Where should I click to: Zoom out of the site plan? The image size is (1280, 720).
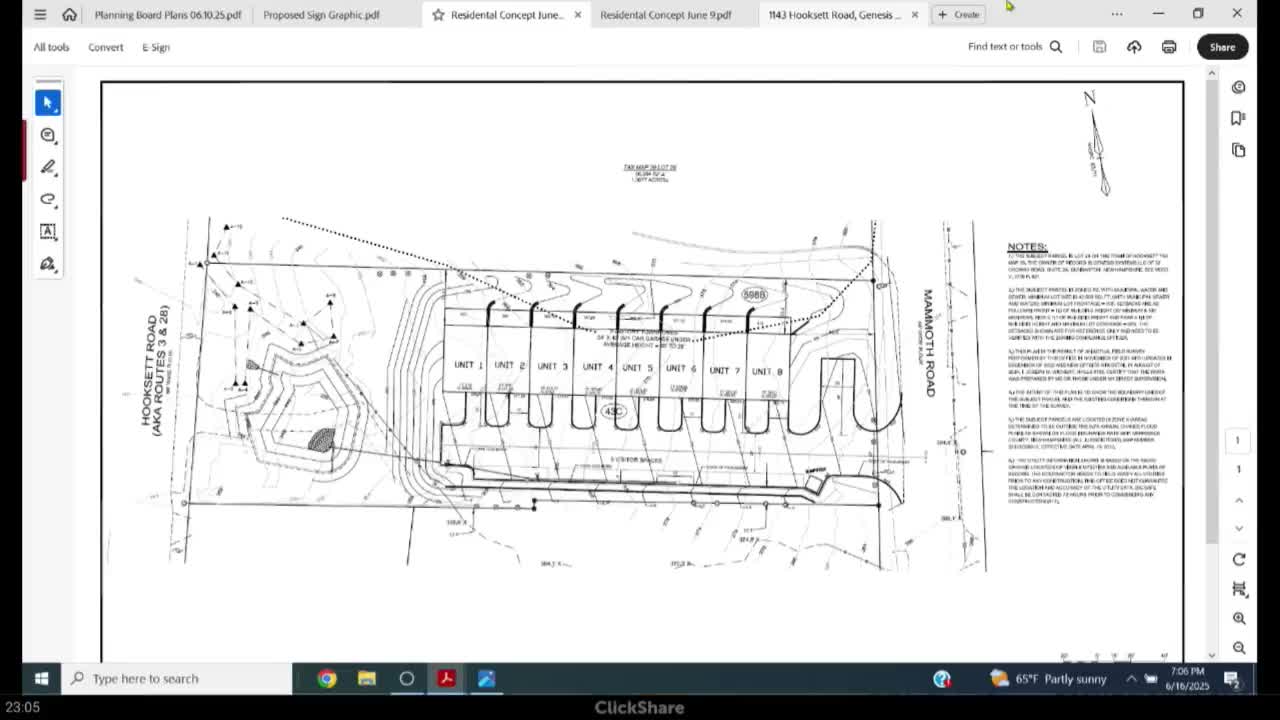pyautogui.click(x=1239, y=648)
